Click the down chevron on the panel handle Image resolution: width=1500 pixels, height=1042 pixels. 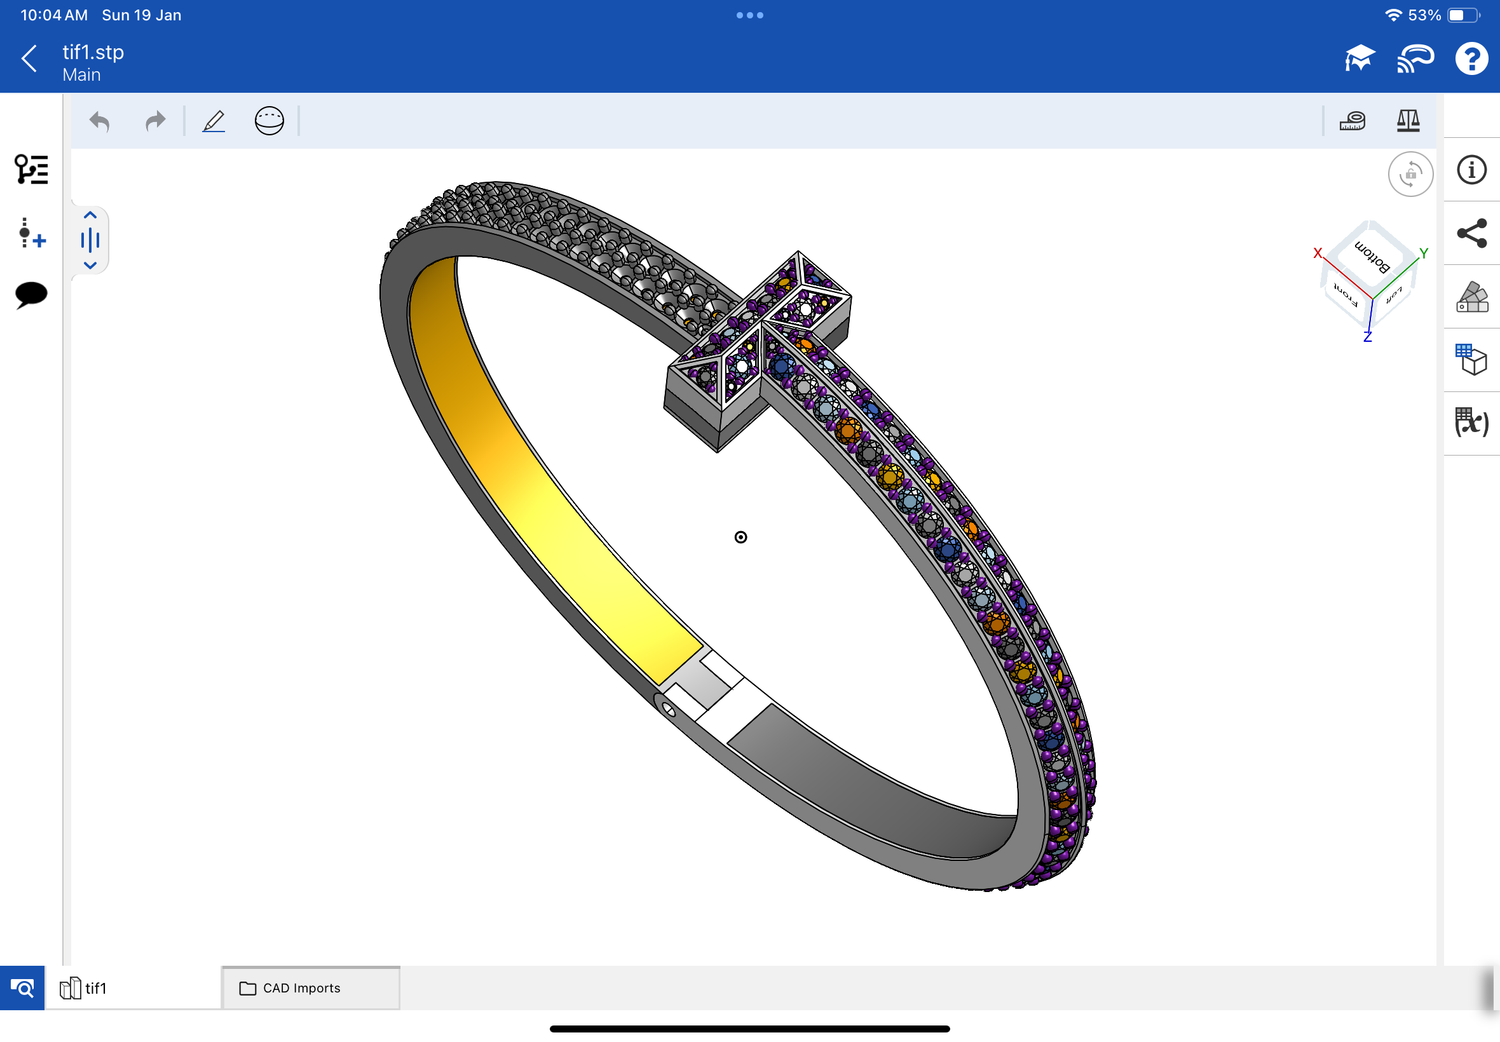pyautogui.click(x=90, y=265)
